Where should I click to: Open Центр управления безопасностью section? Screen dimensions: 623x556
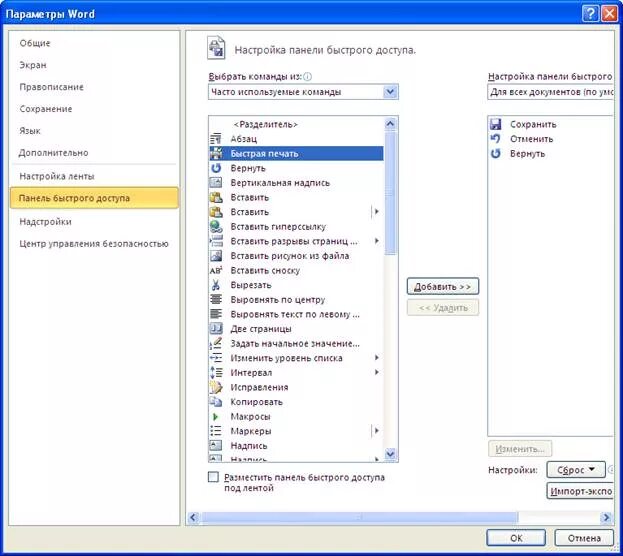click(94, 243)
